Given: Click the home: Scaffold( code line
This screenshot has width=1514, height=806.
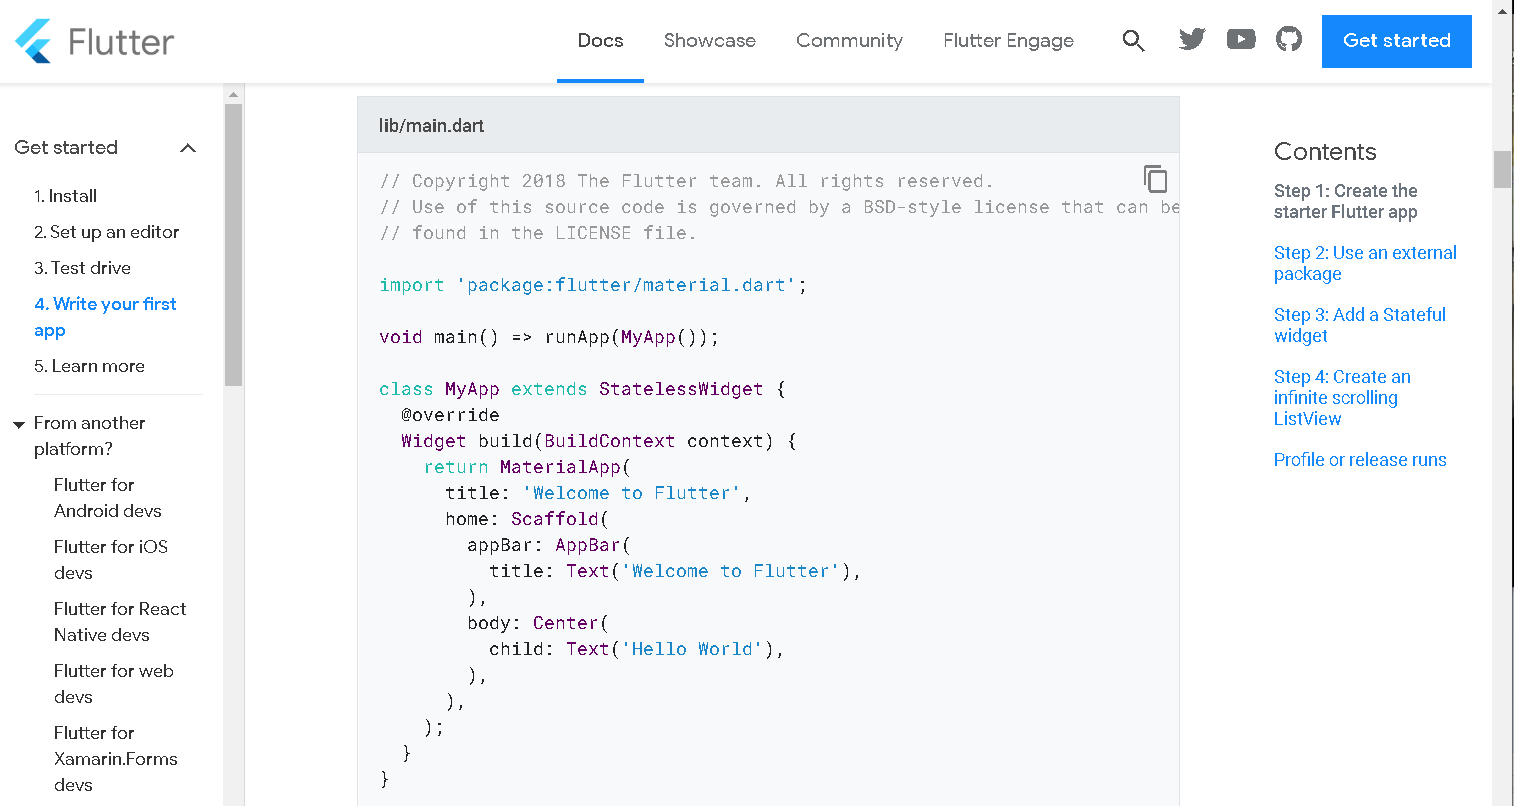Looking at the screenshot, I should (527, 519).
